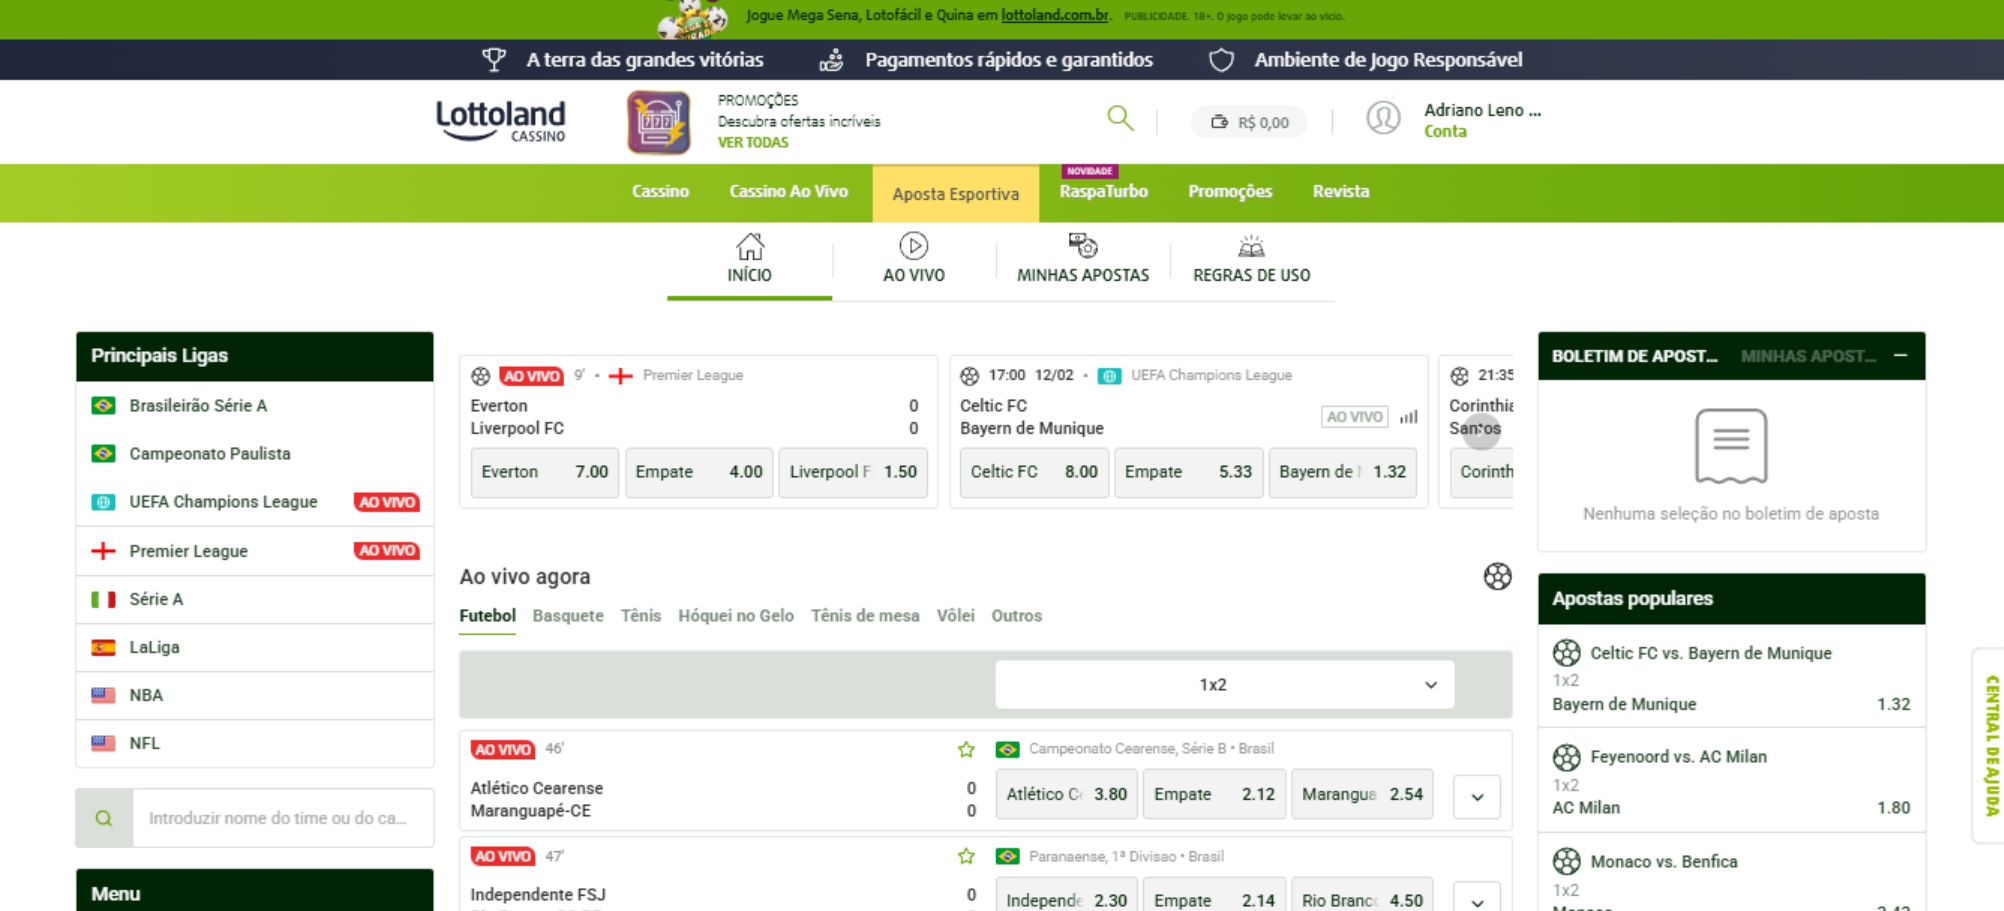Click the NBA flag icon

point(103,695)
